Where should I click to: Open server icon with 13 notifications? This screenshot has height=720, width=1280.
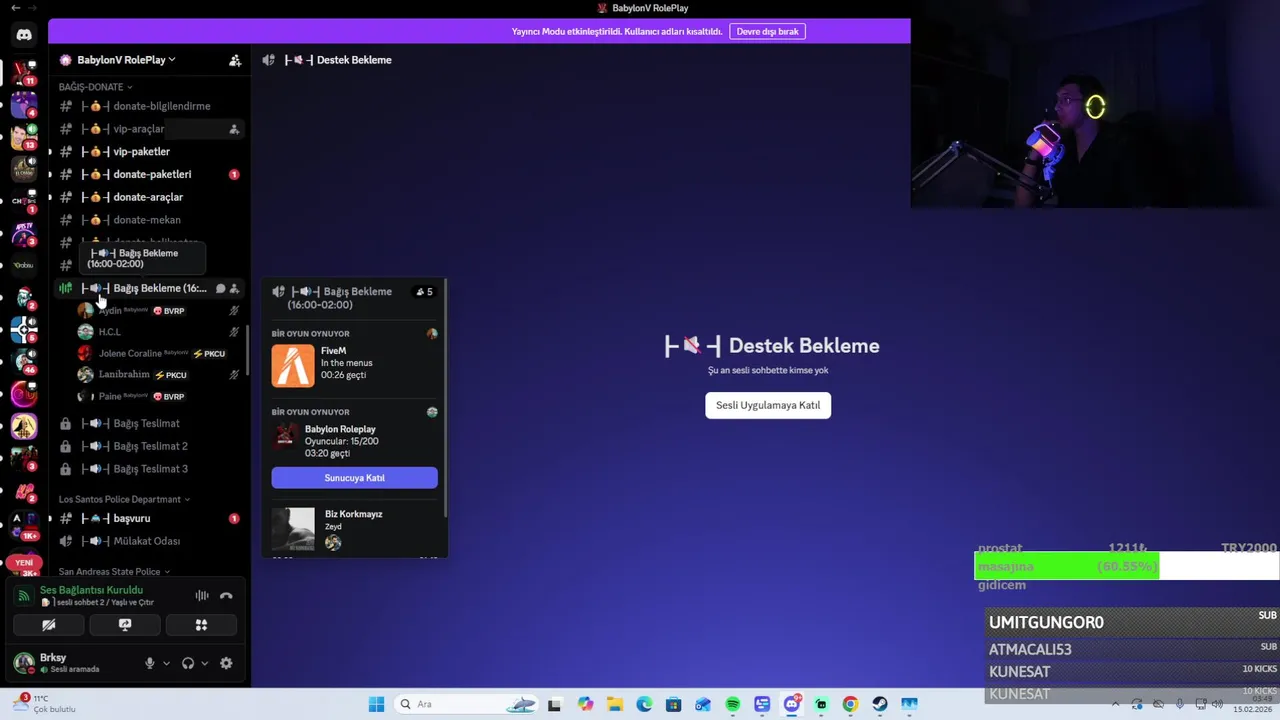(x=24, y=137)
